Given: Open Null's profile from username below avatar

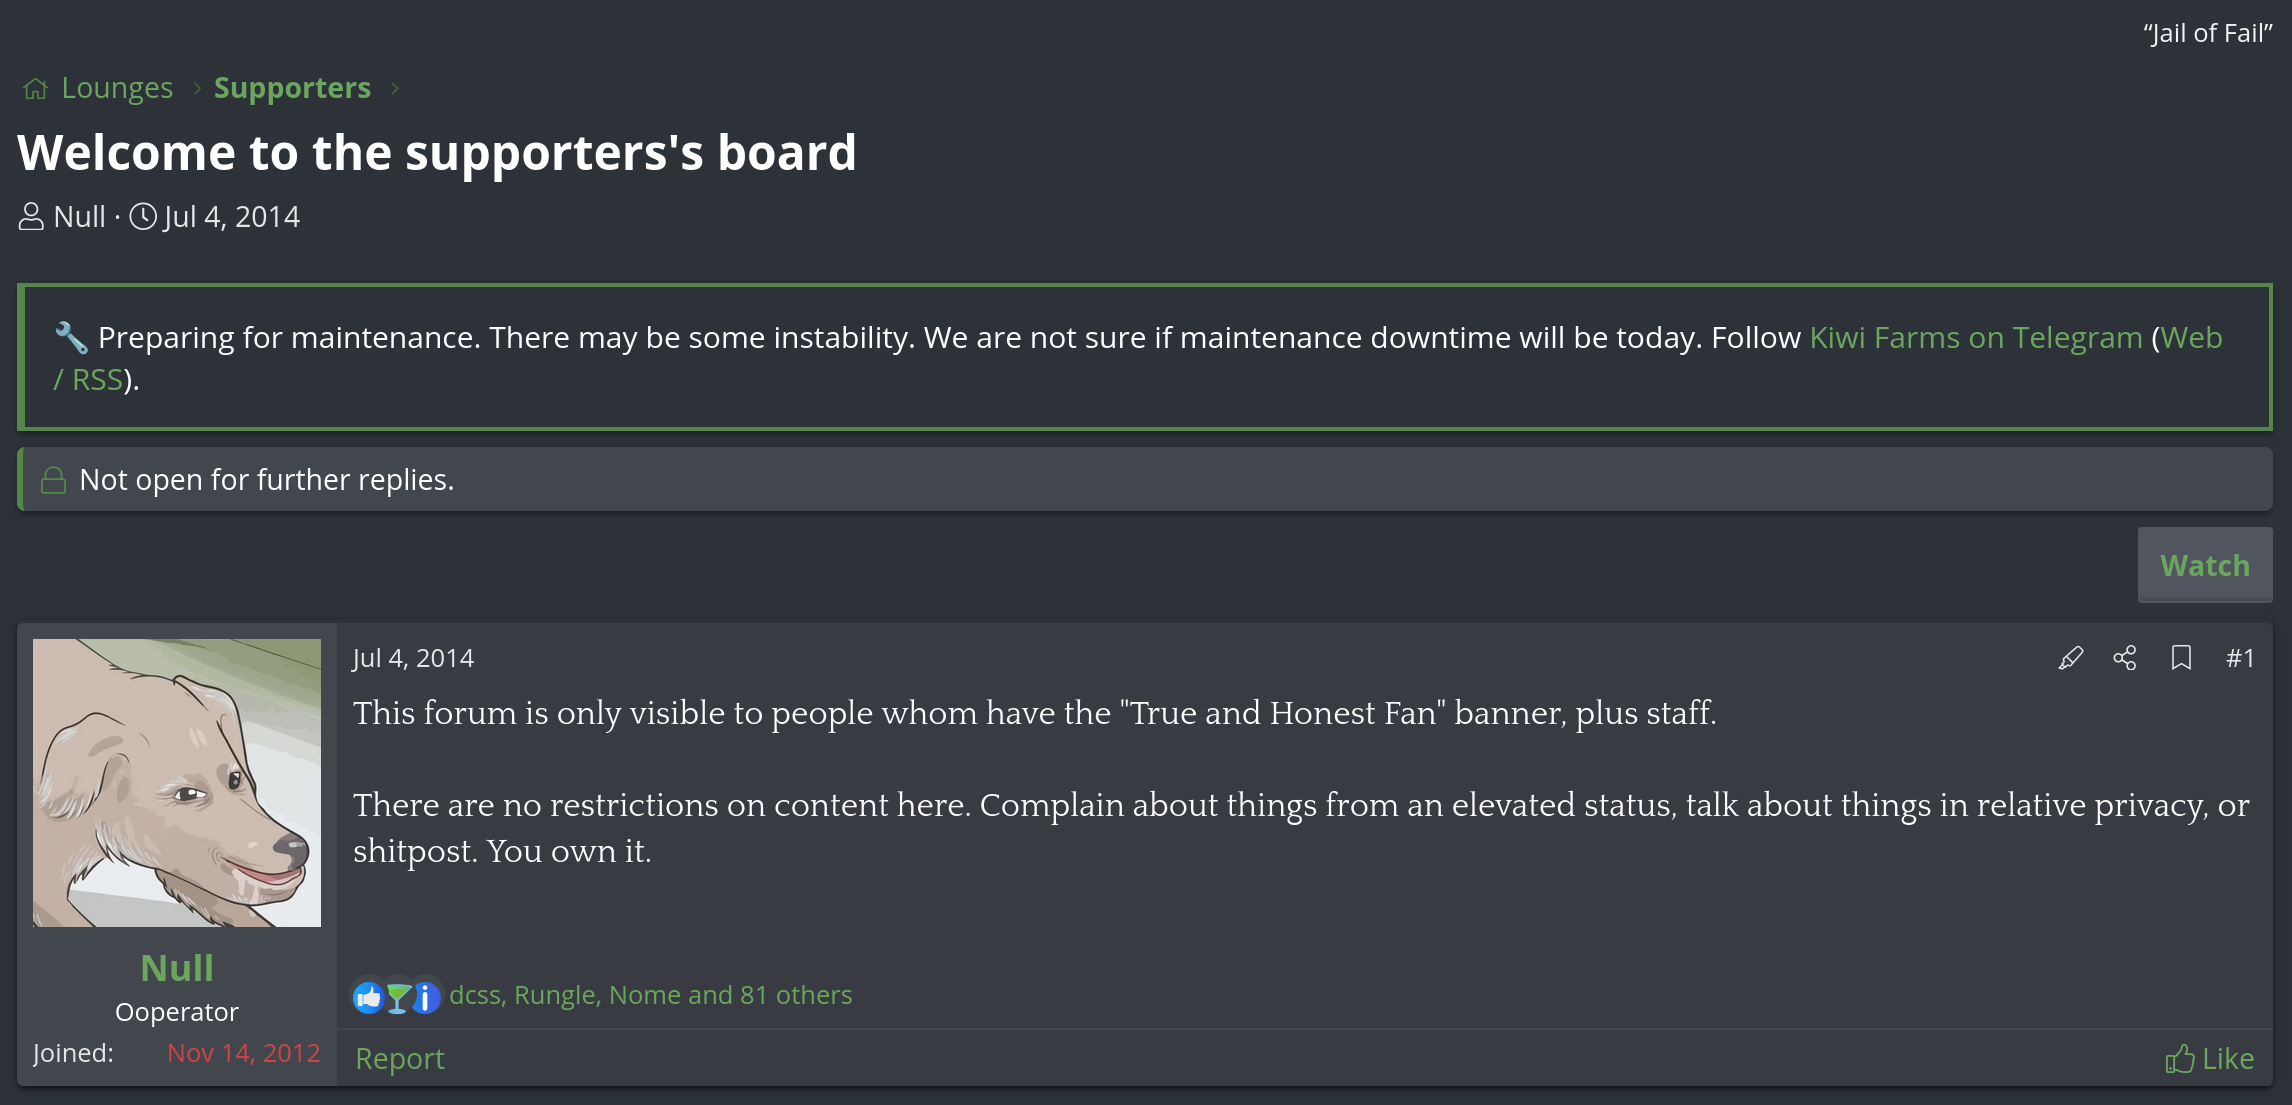Looking at the screenshot, I should click(177, 968).
